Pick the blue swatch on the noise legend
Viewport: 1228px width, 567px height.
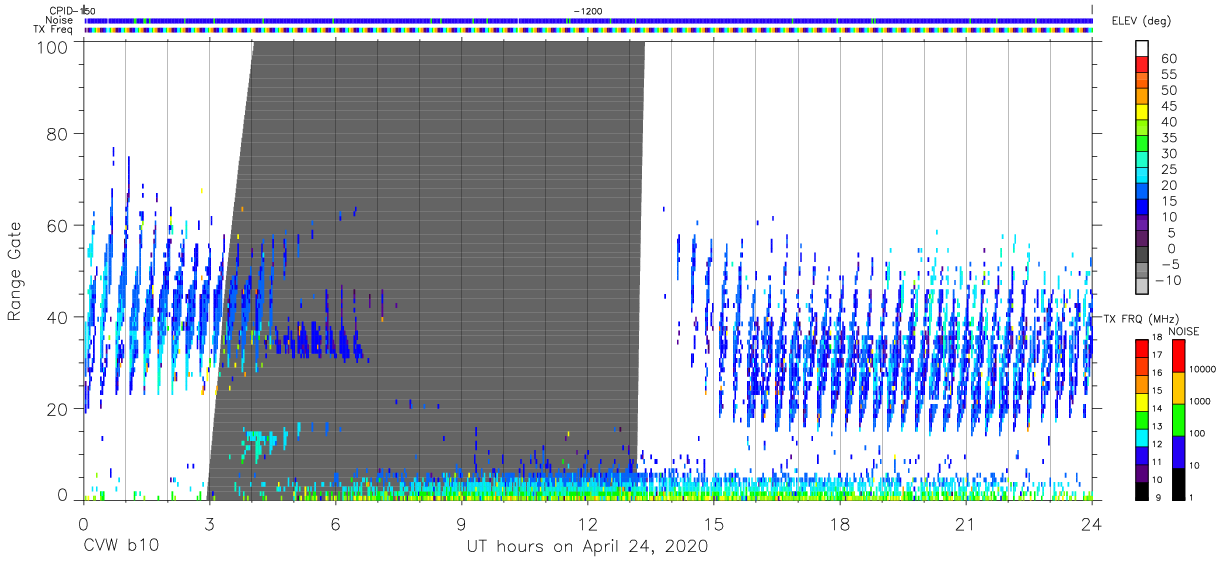pyautogui.click(x=1178, y=450)
